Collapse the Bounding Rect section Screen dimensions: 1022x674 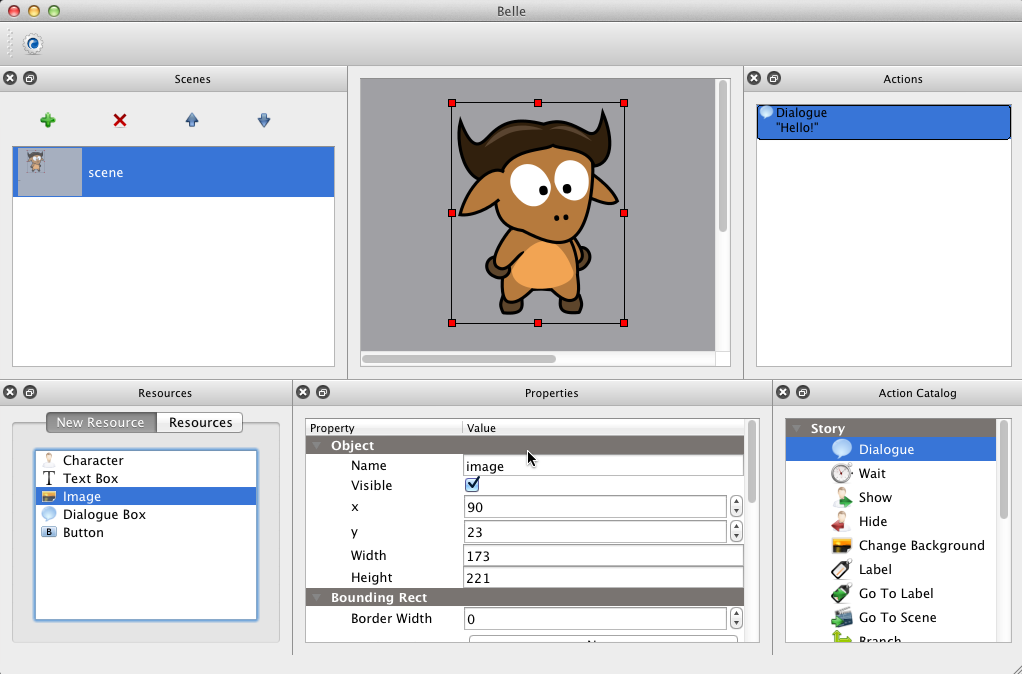317,598
